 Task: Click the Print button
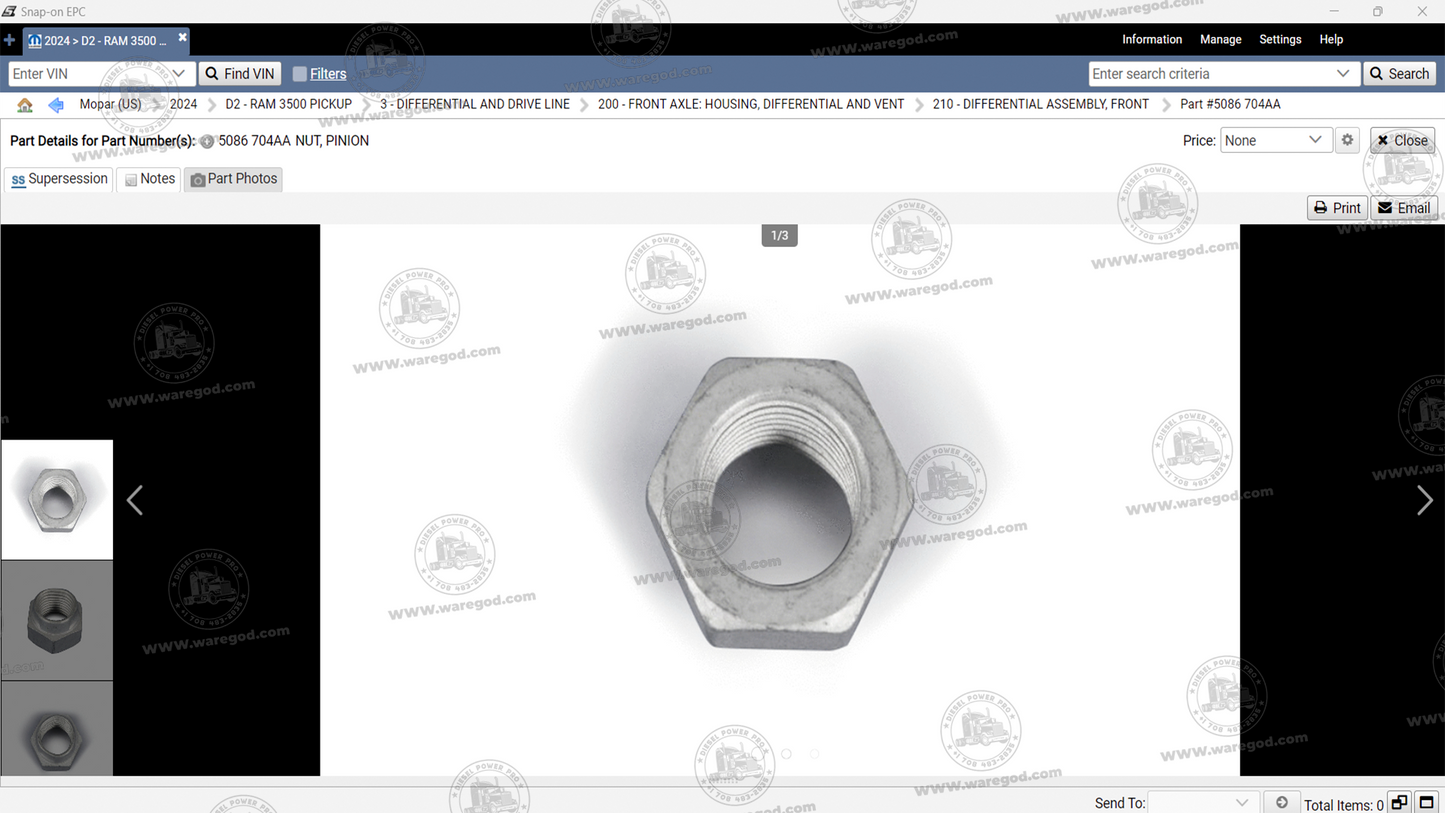(1337, 207)
